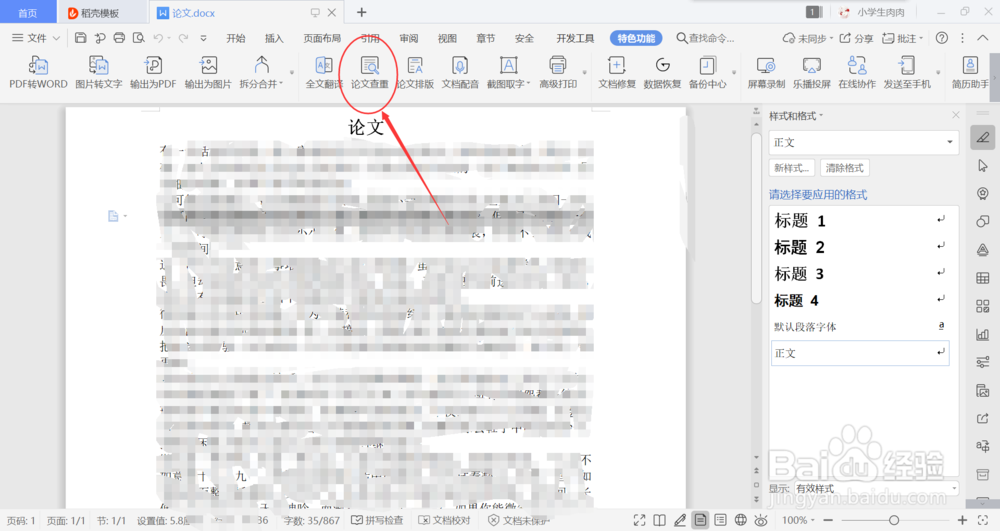Toggle 拼写检查 spell check in status bar
The width and height of the screenshot is (1000, 531).
click(378, 520)
